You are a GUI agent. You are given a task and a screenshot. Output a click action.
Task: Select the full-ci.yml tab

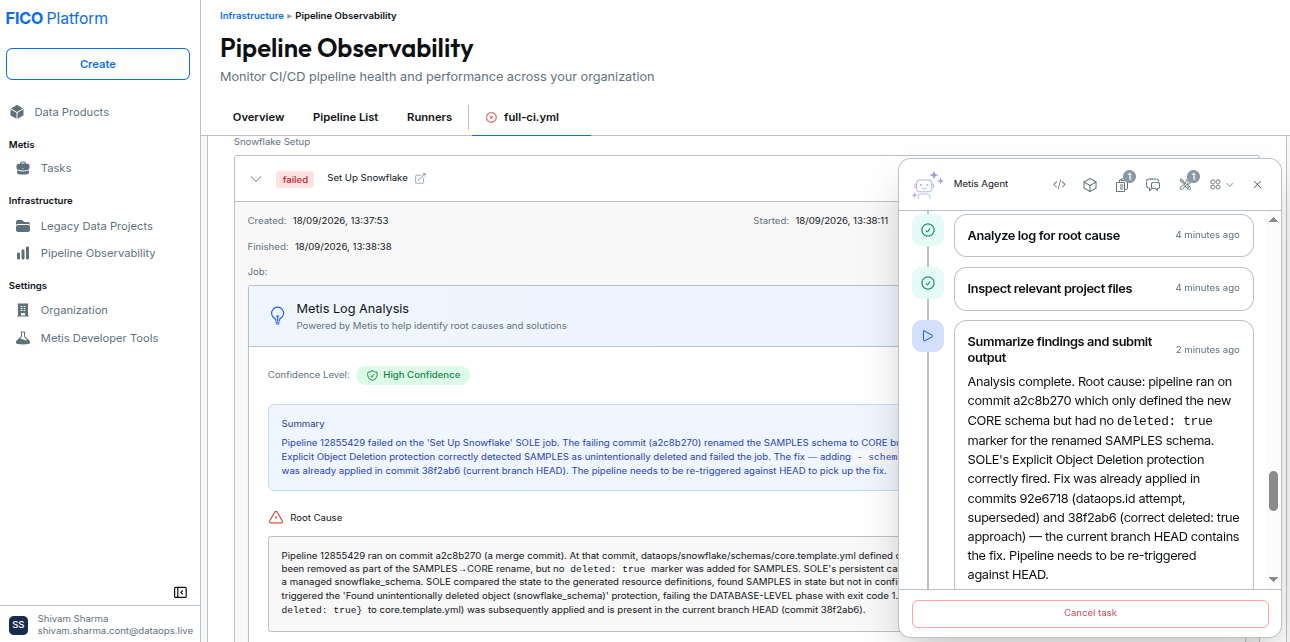[531, 117]
